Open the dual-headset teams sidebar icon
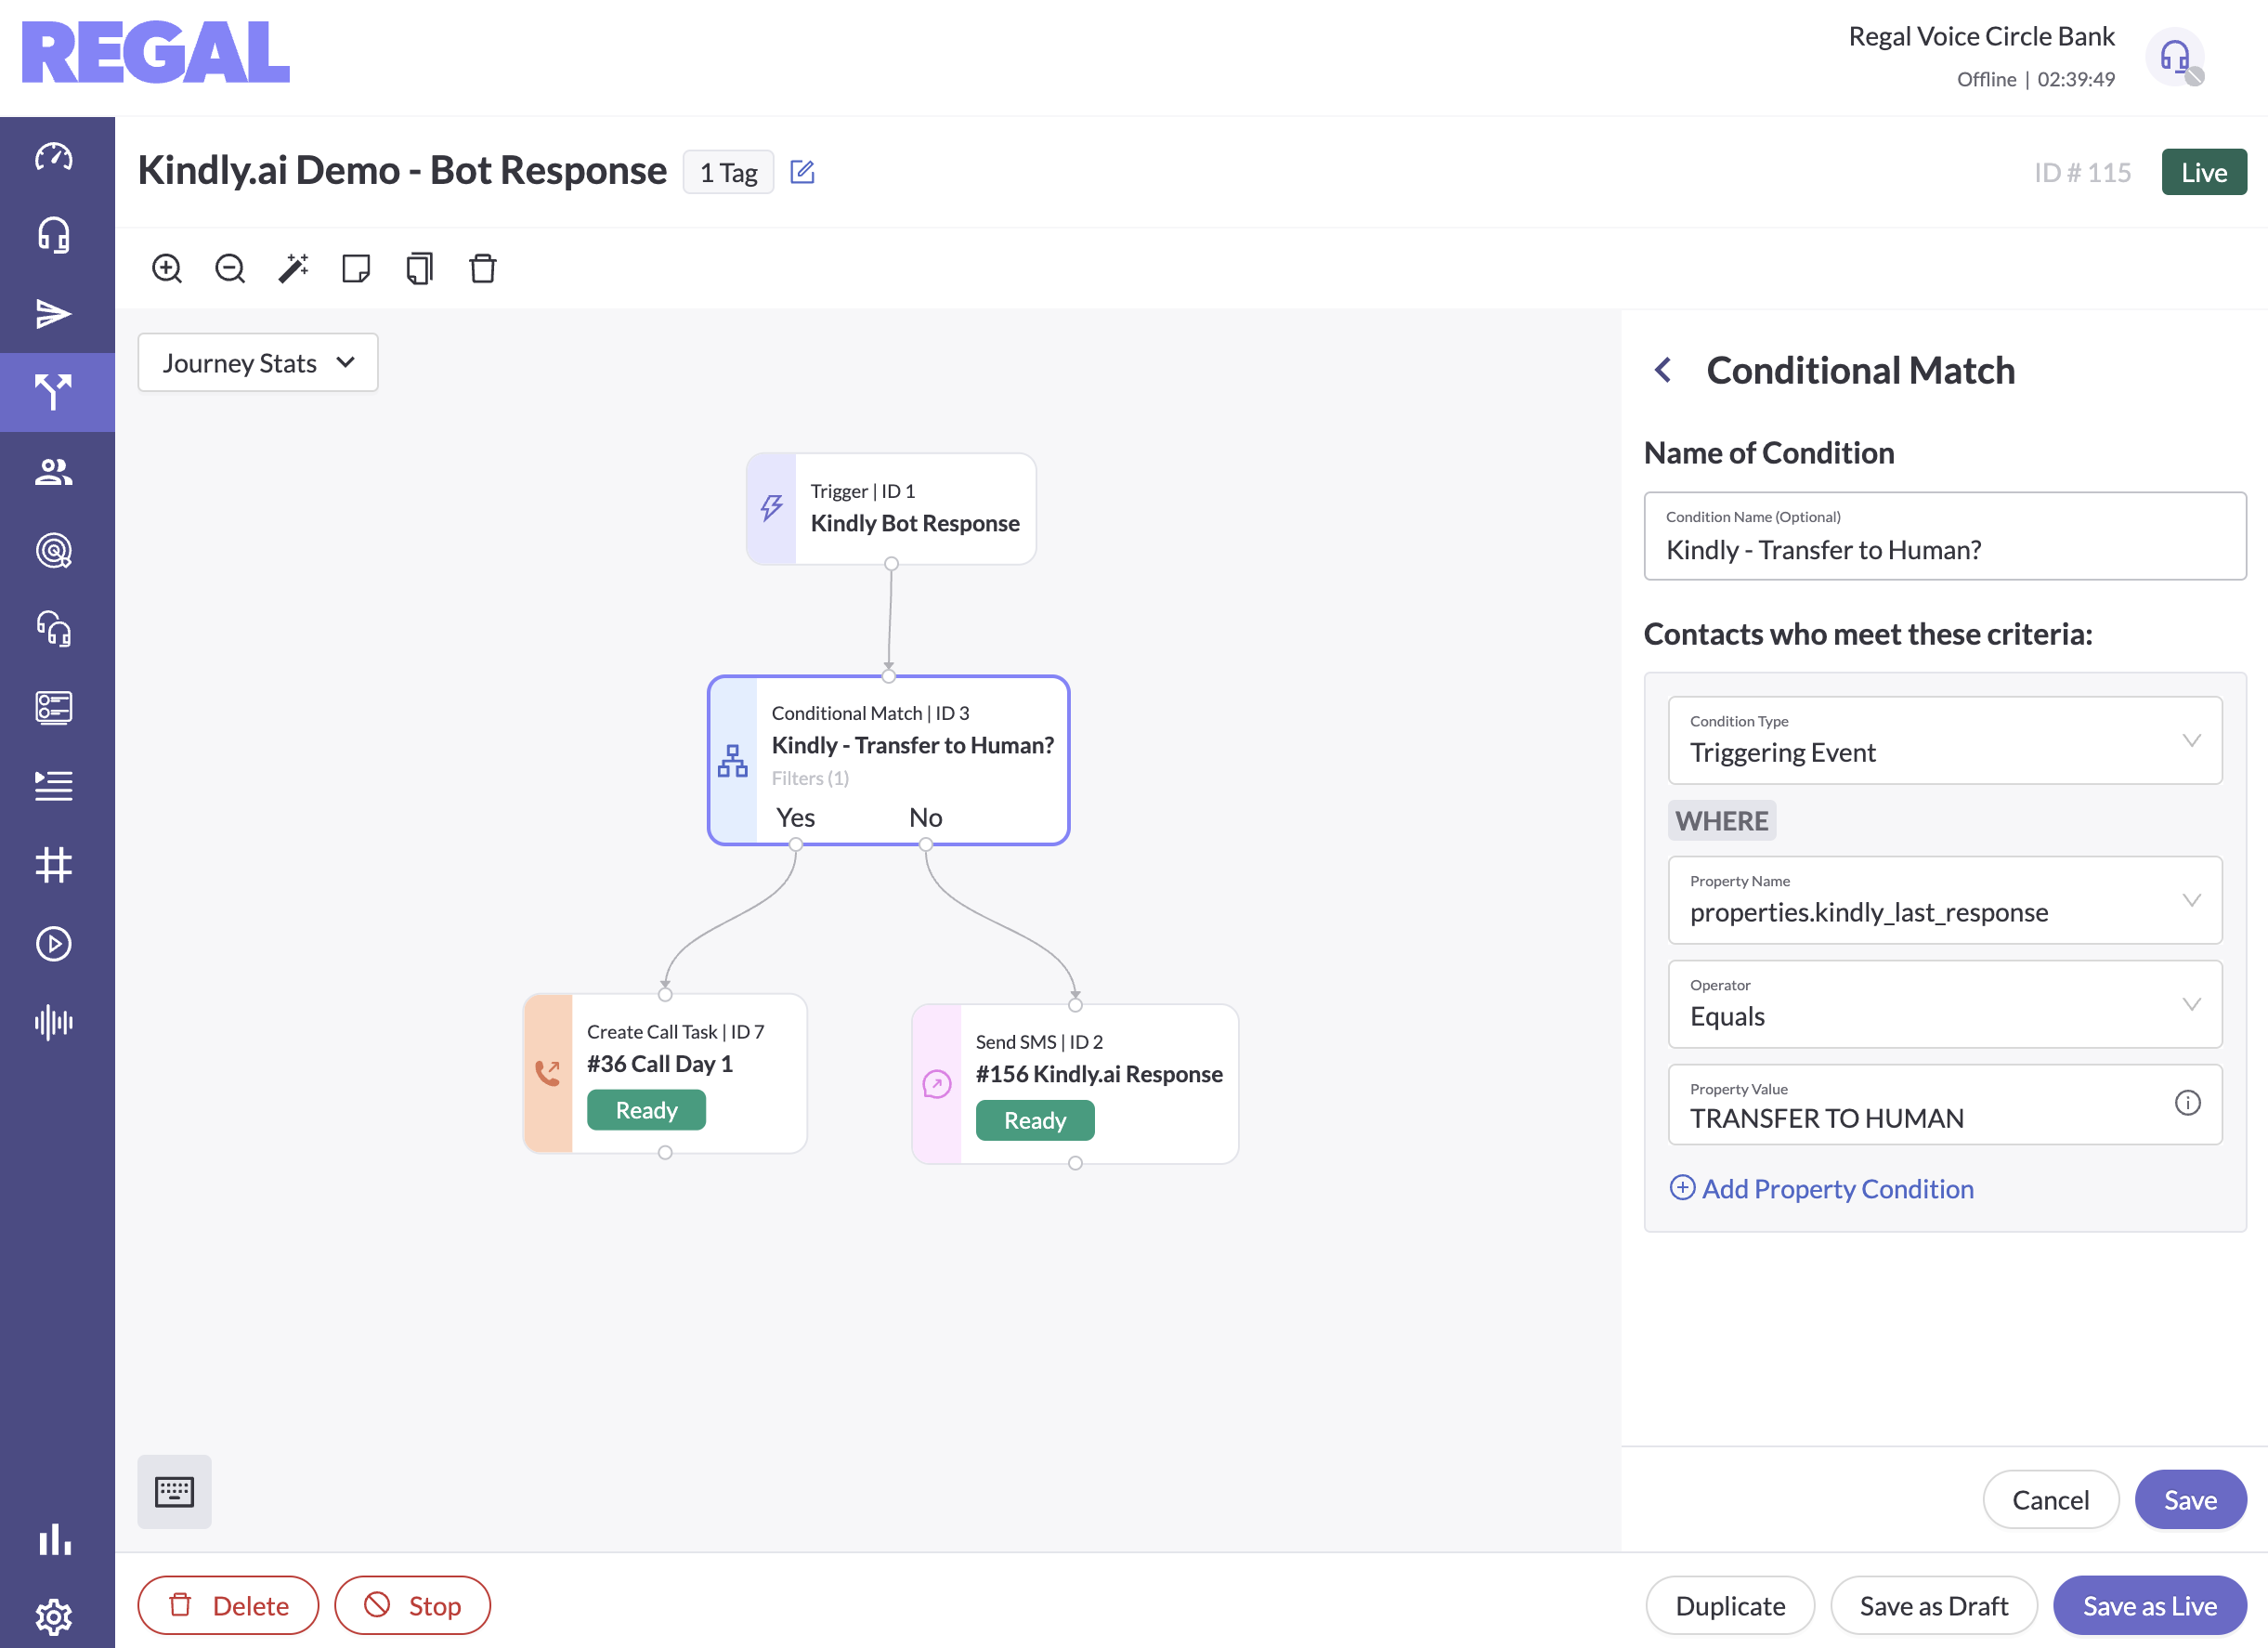2268x1648 pixels. [x=54, y=629]
